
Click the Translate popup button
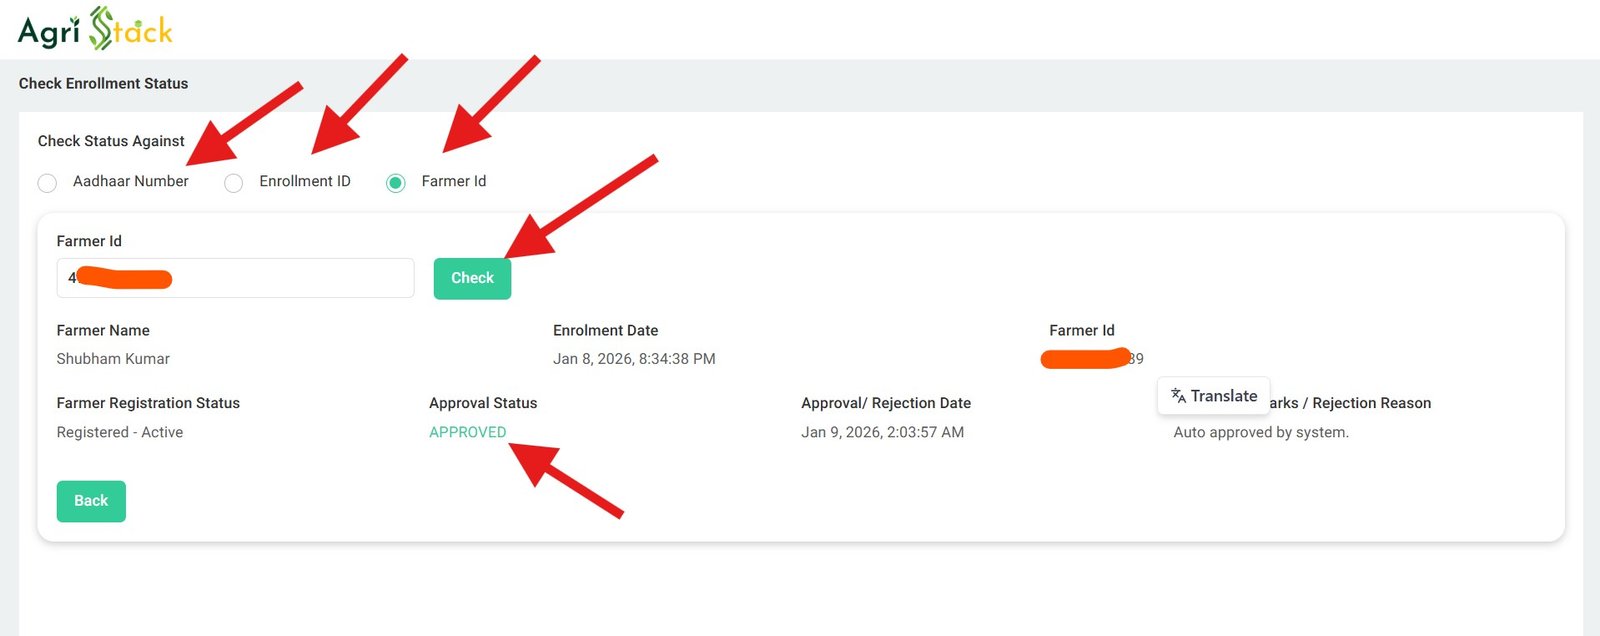point(1213,396)
